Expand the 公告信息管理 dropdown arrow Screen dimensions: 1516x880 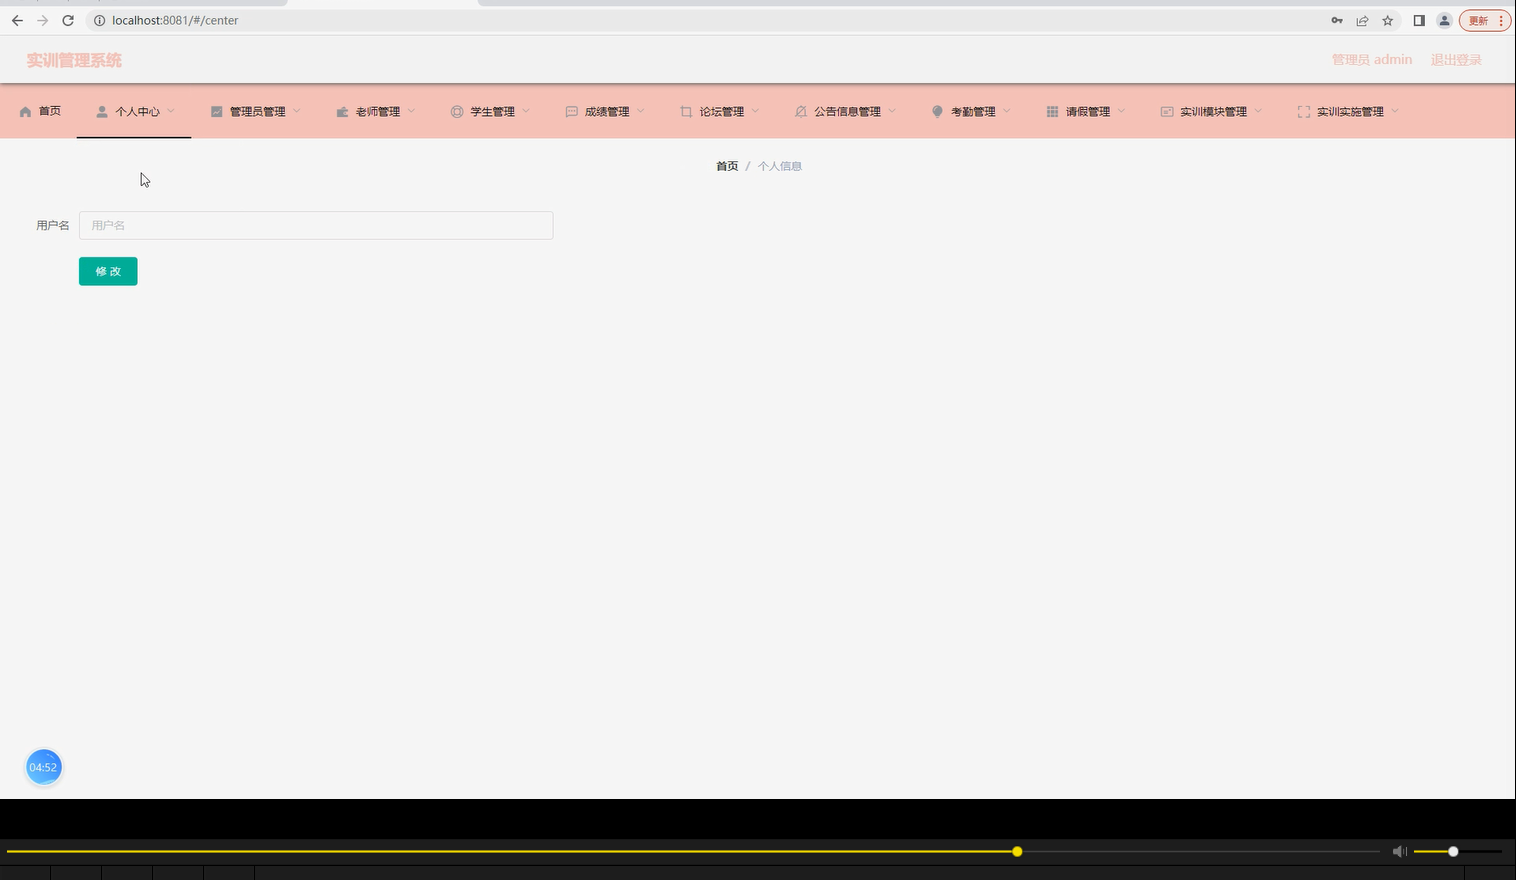(892, 111)
